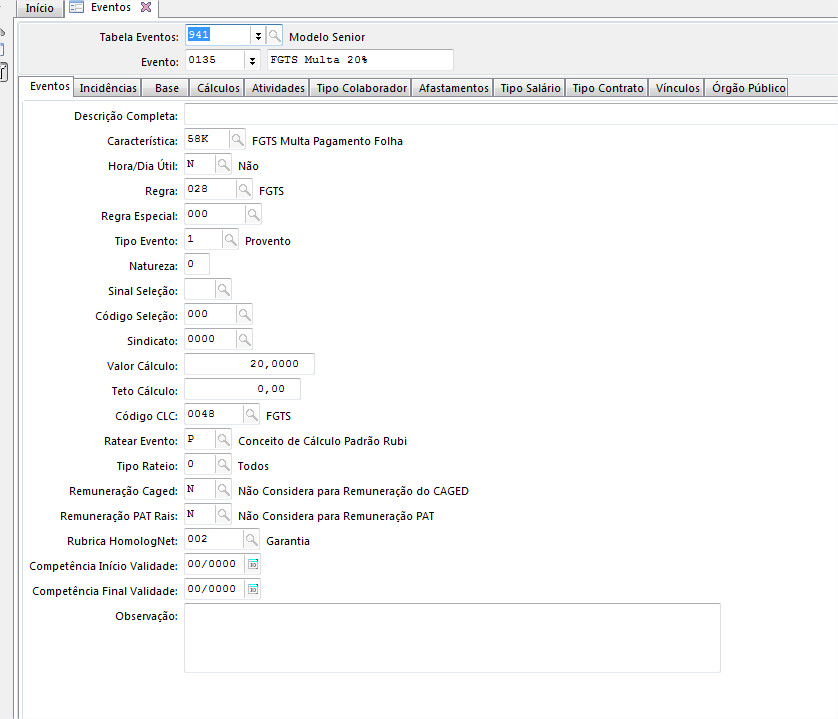The image size is (838, 719).
Task: Search values for Hora/Dia Útil
Action: (x=223, y=165)
